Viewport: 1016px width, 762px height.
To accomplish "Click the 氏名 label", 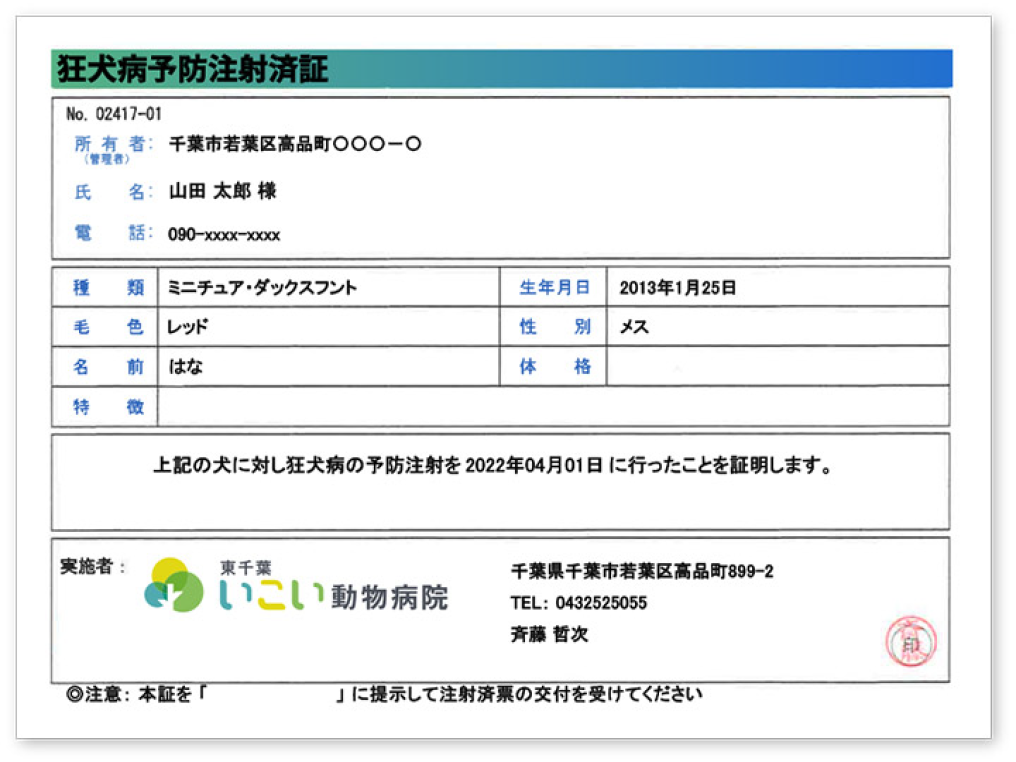I will 113,192.
